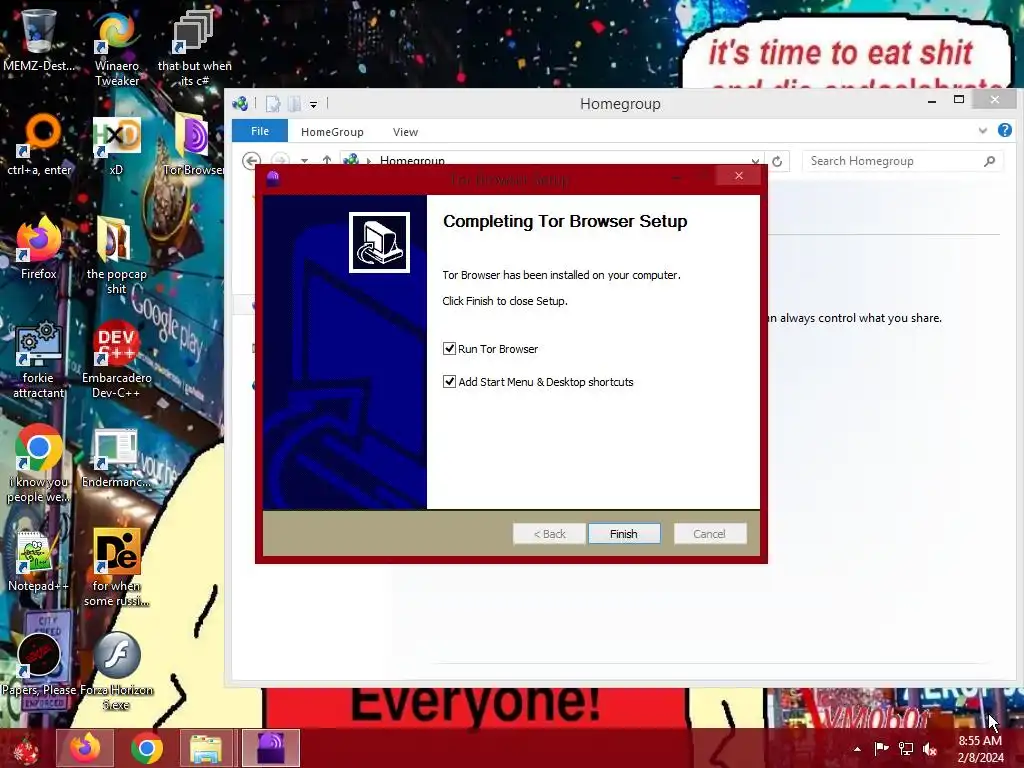The height and width of the screenshot is (768, 1024).
Task: Select 'ctrl+a, enter' desktop shortcut
Action: point(39,145)
